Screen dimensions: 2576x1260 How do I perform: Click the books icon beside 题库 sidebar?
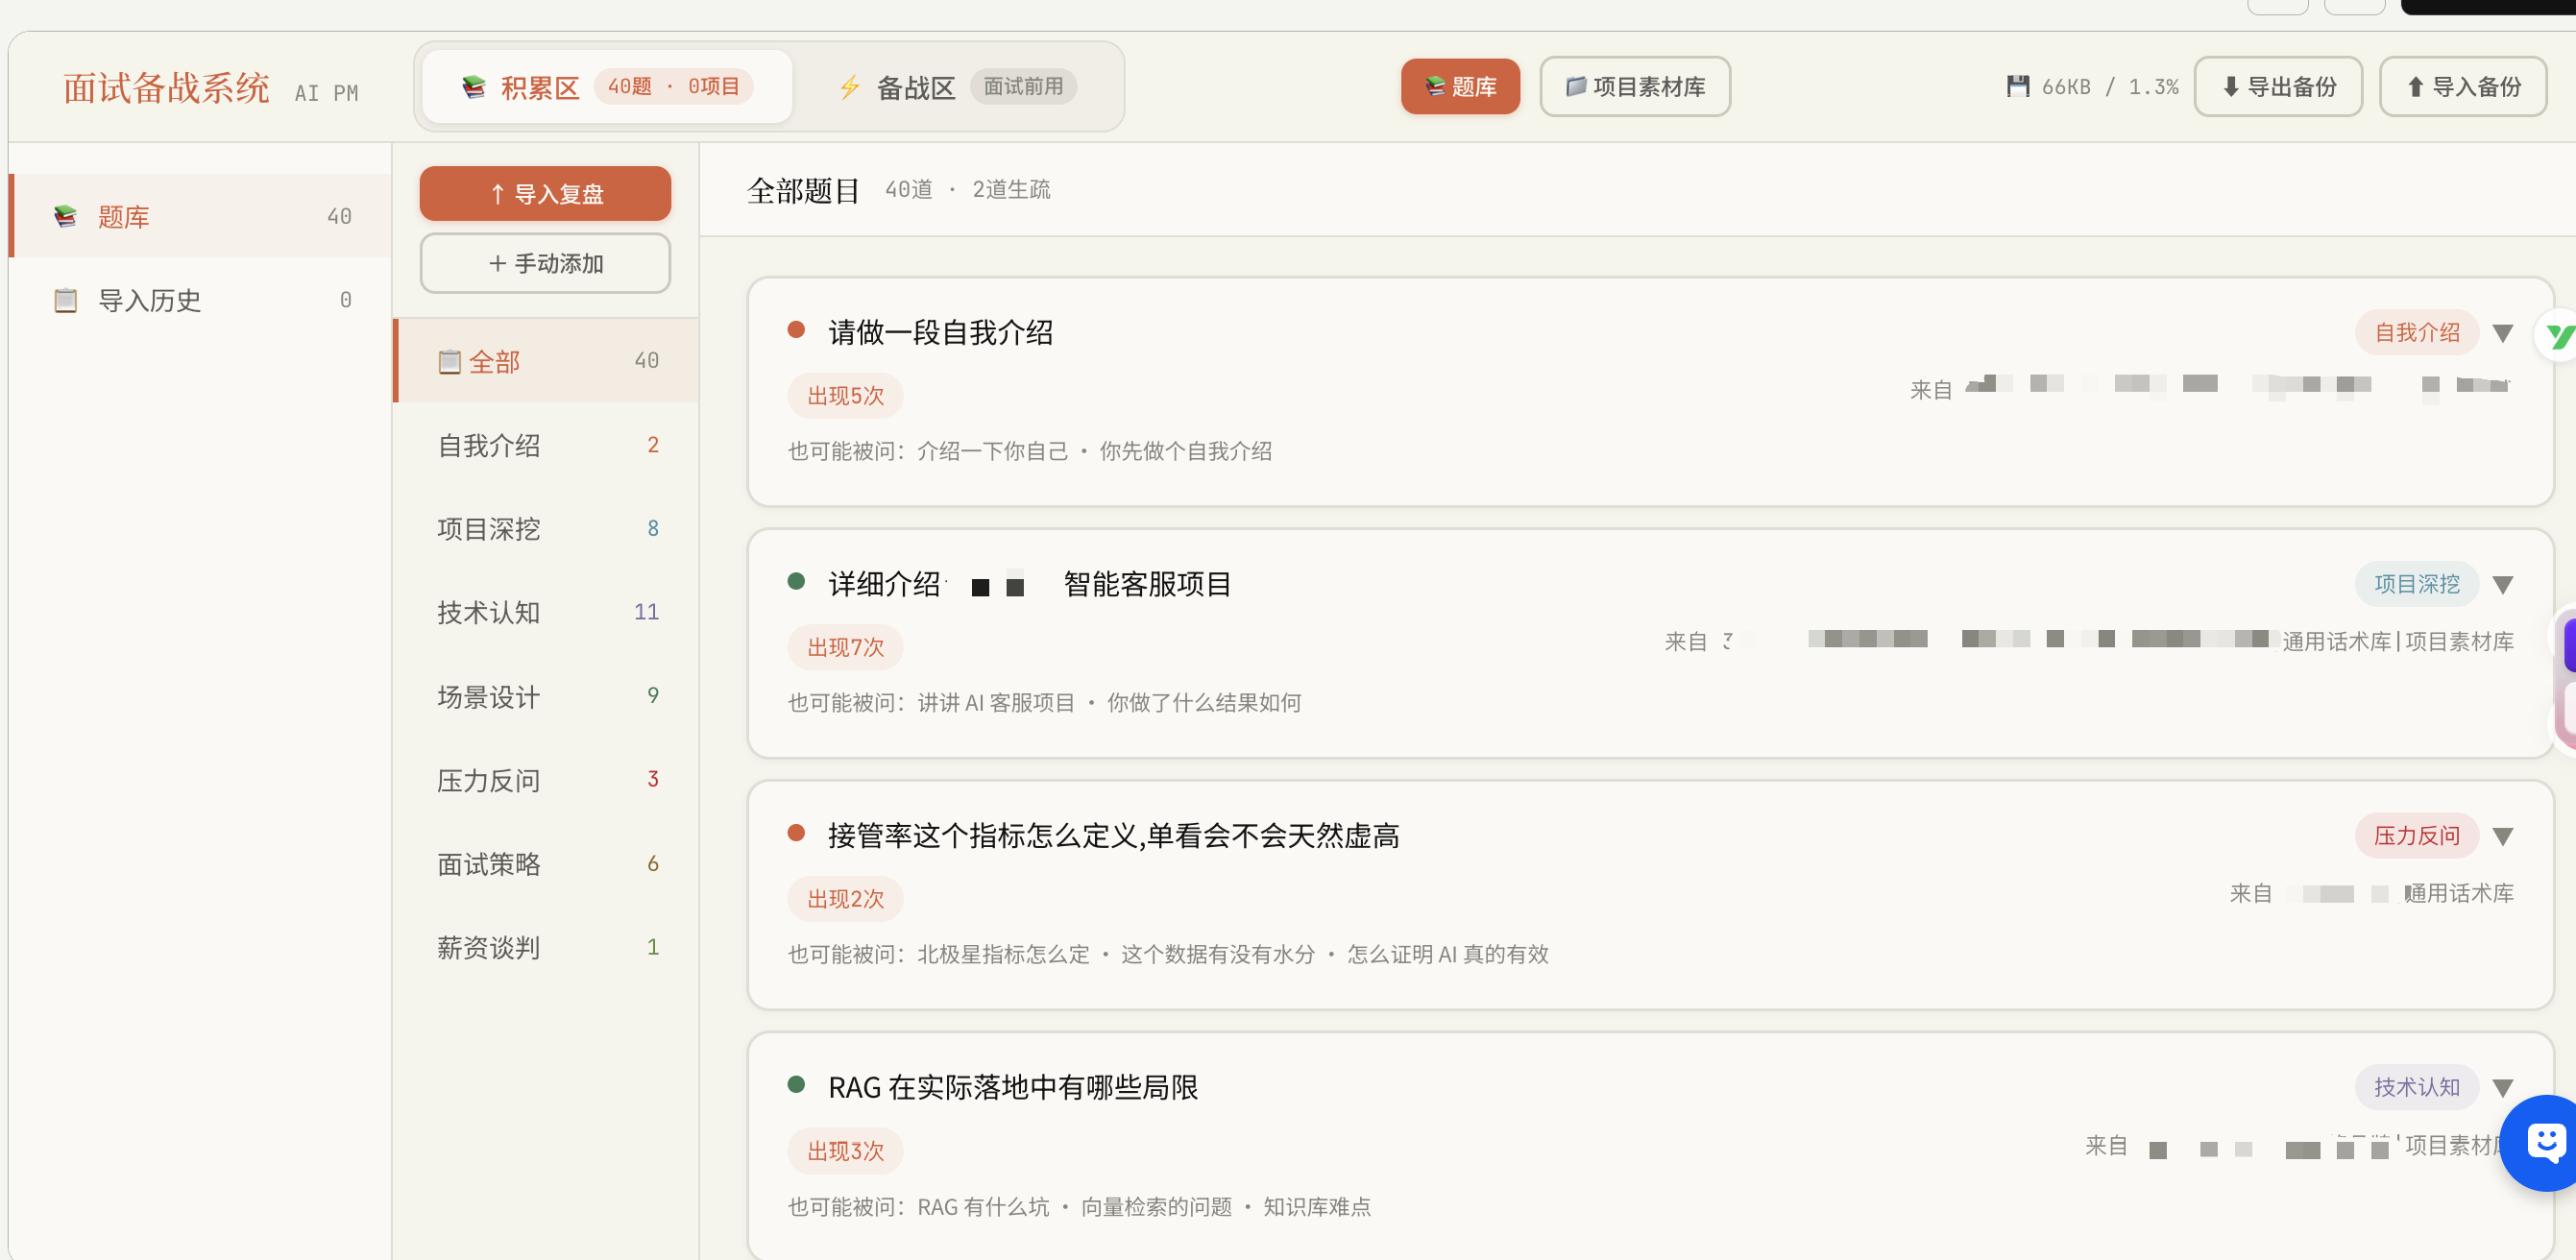(x=66, y=216)
